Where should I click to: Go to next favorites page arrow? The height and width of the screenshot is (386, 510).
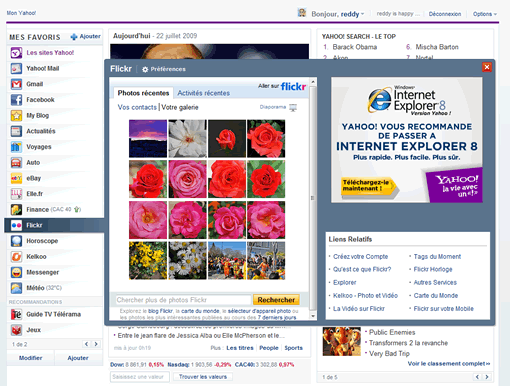coord(96,344)
